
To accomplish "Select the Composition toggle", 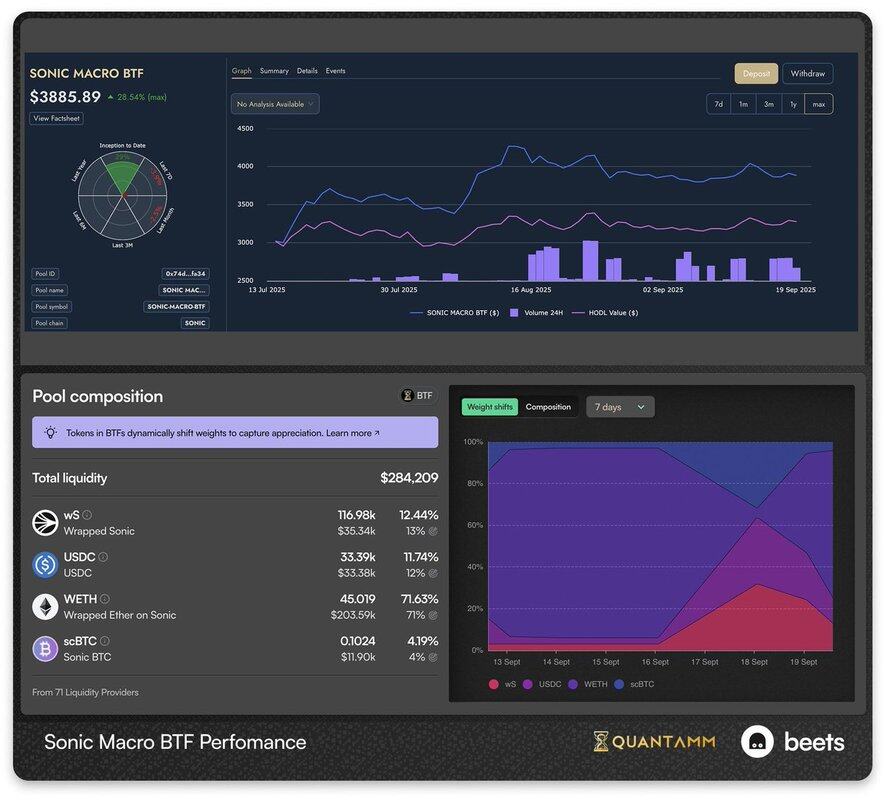I will point(548,407).
